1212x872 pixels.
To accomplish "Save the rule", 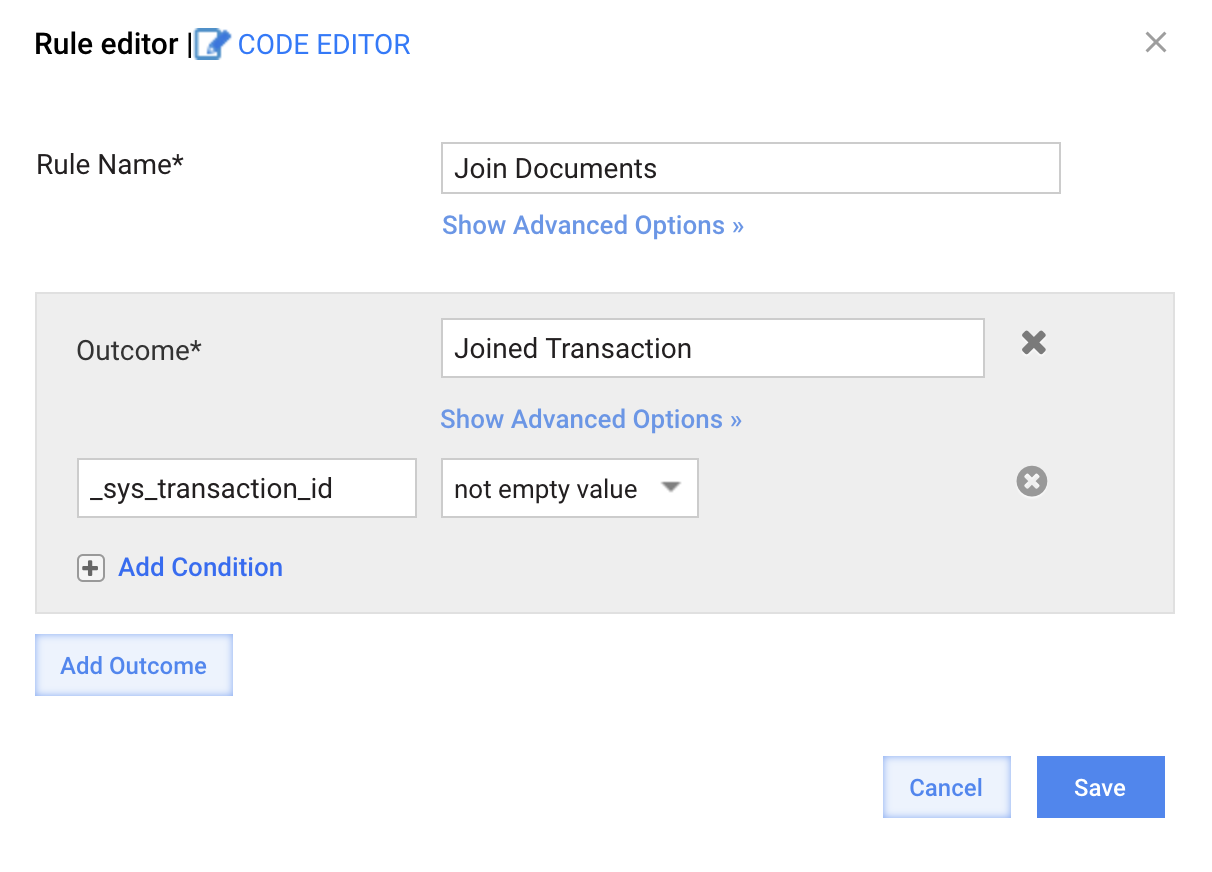I will 1101,787.
